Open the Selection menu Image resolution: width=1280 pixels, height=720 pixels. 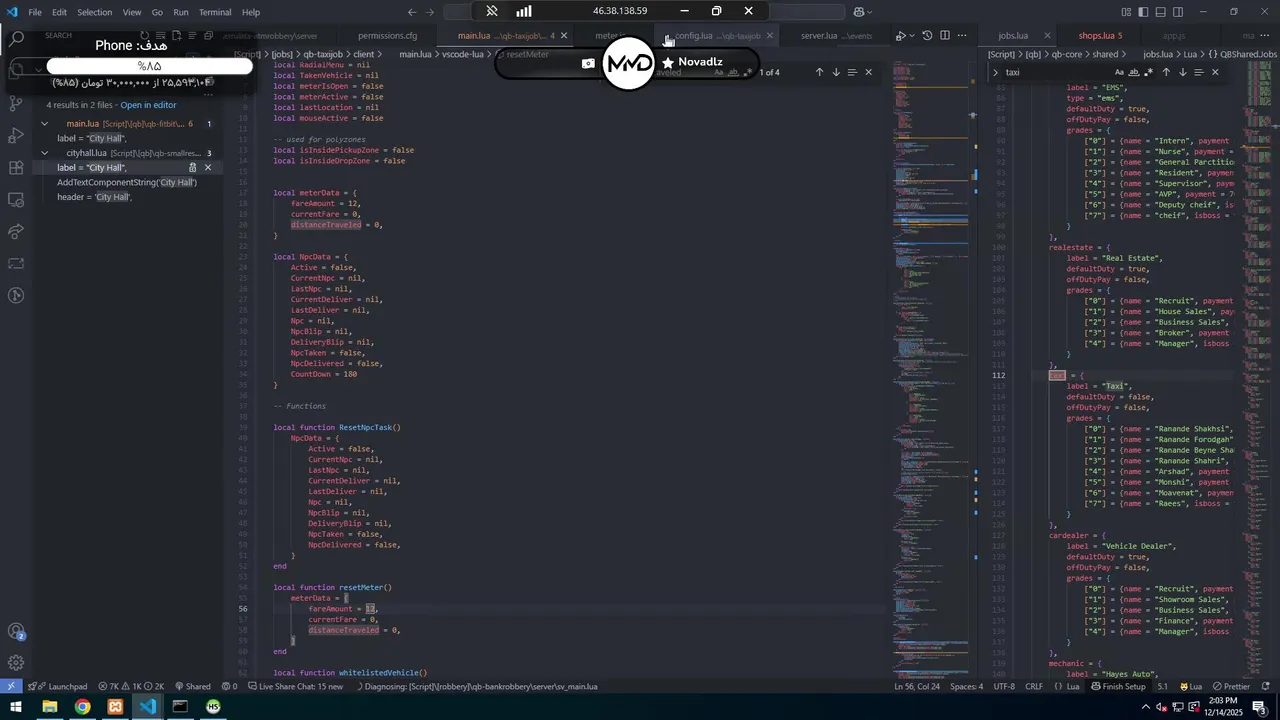[94, 12]
